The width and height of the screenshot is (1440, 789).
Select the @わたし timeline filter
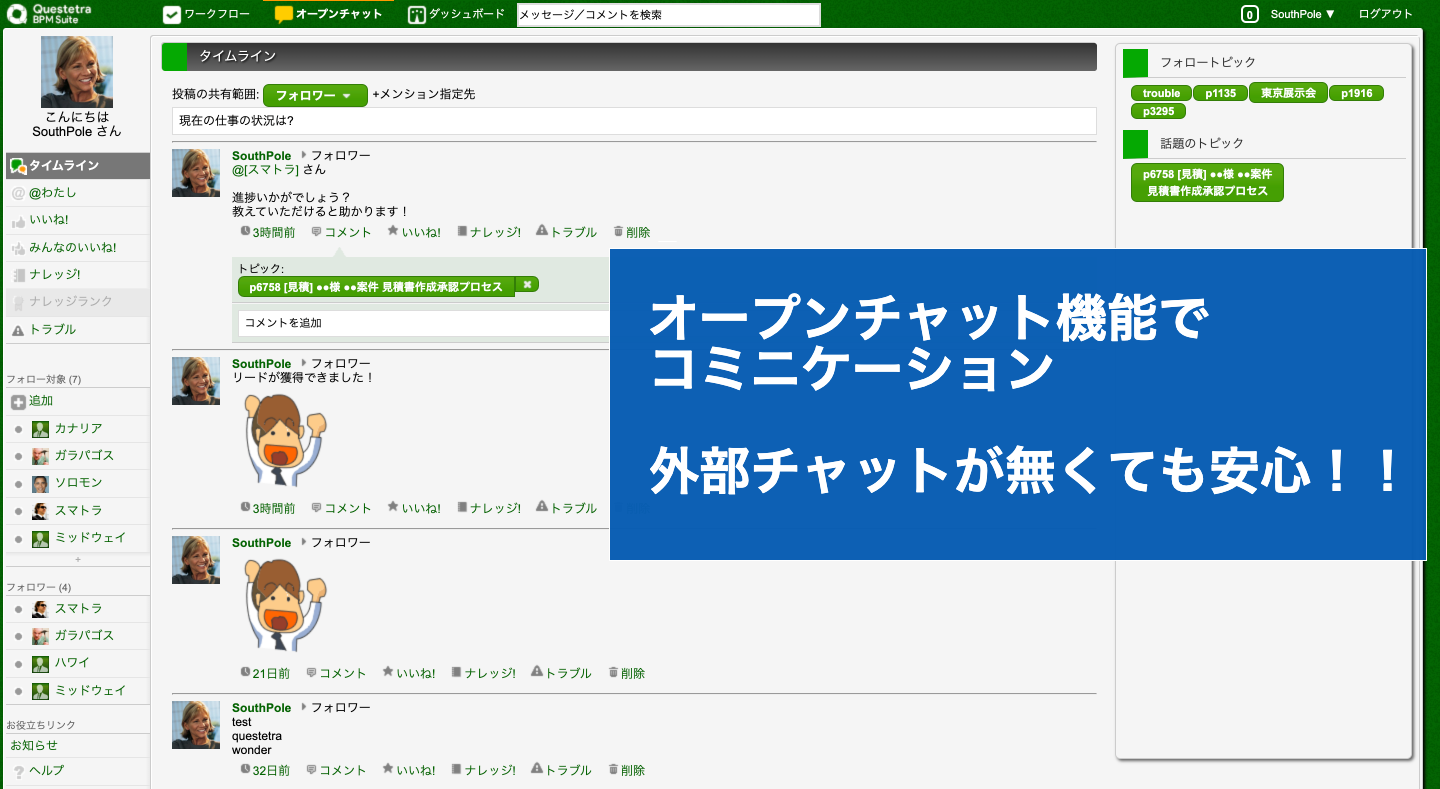(52, 193)
